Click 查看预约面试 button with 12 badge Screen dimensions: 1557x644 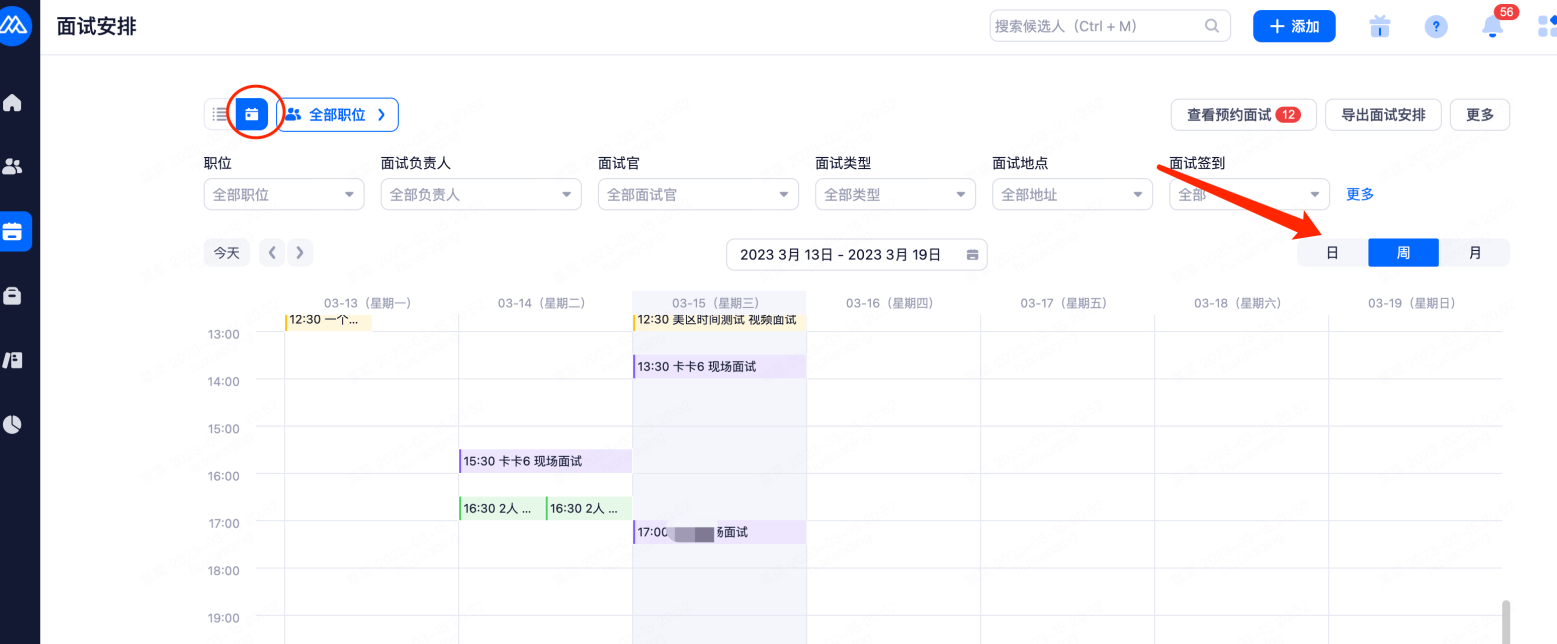tap(1243, 115)
